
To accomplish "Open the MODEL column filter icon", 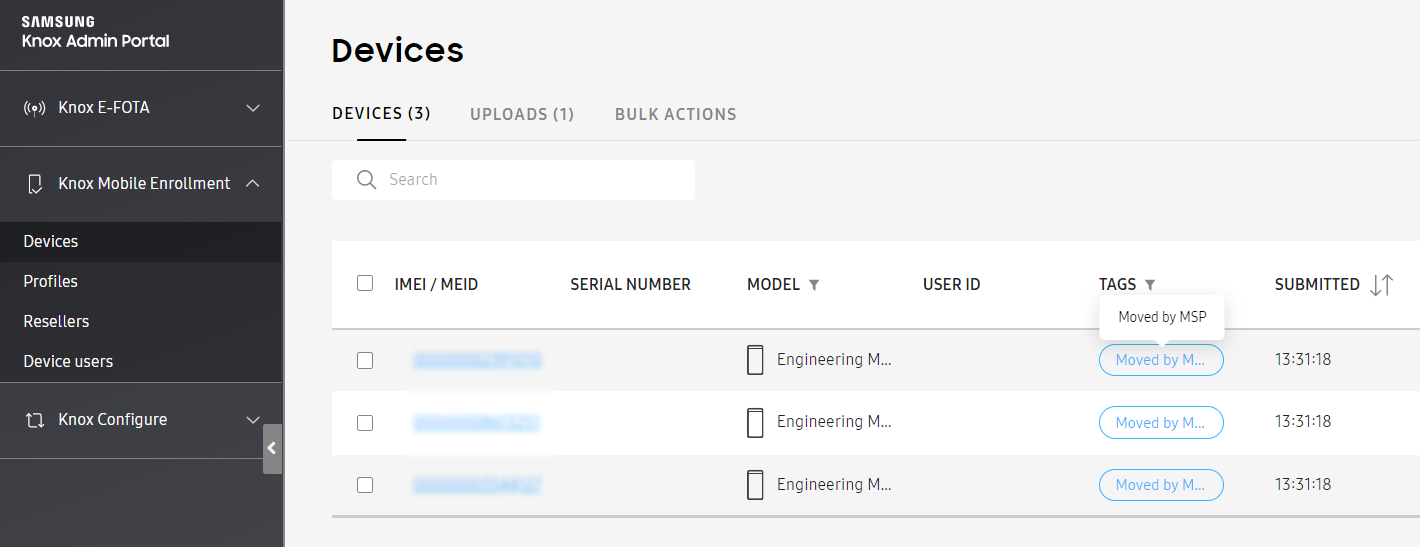I will 814,285.
